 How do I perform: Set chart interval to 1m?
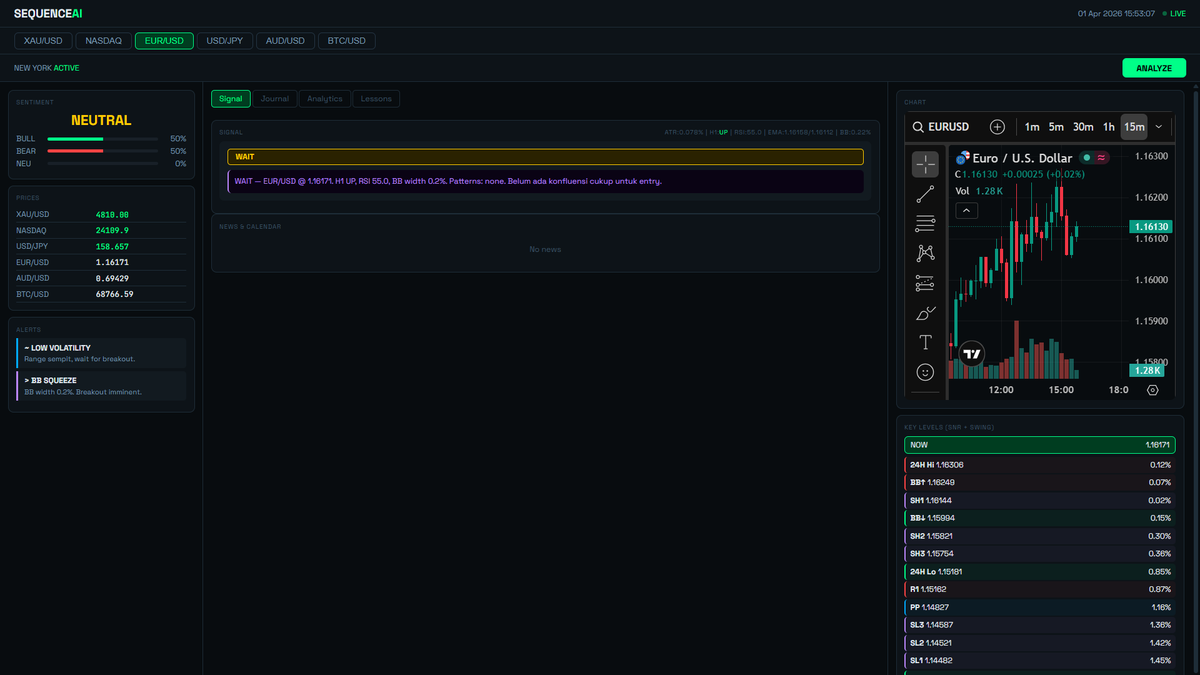tap(1032, 127)
